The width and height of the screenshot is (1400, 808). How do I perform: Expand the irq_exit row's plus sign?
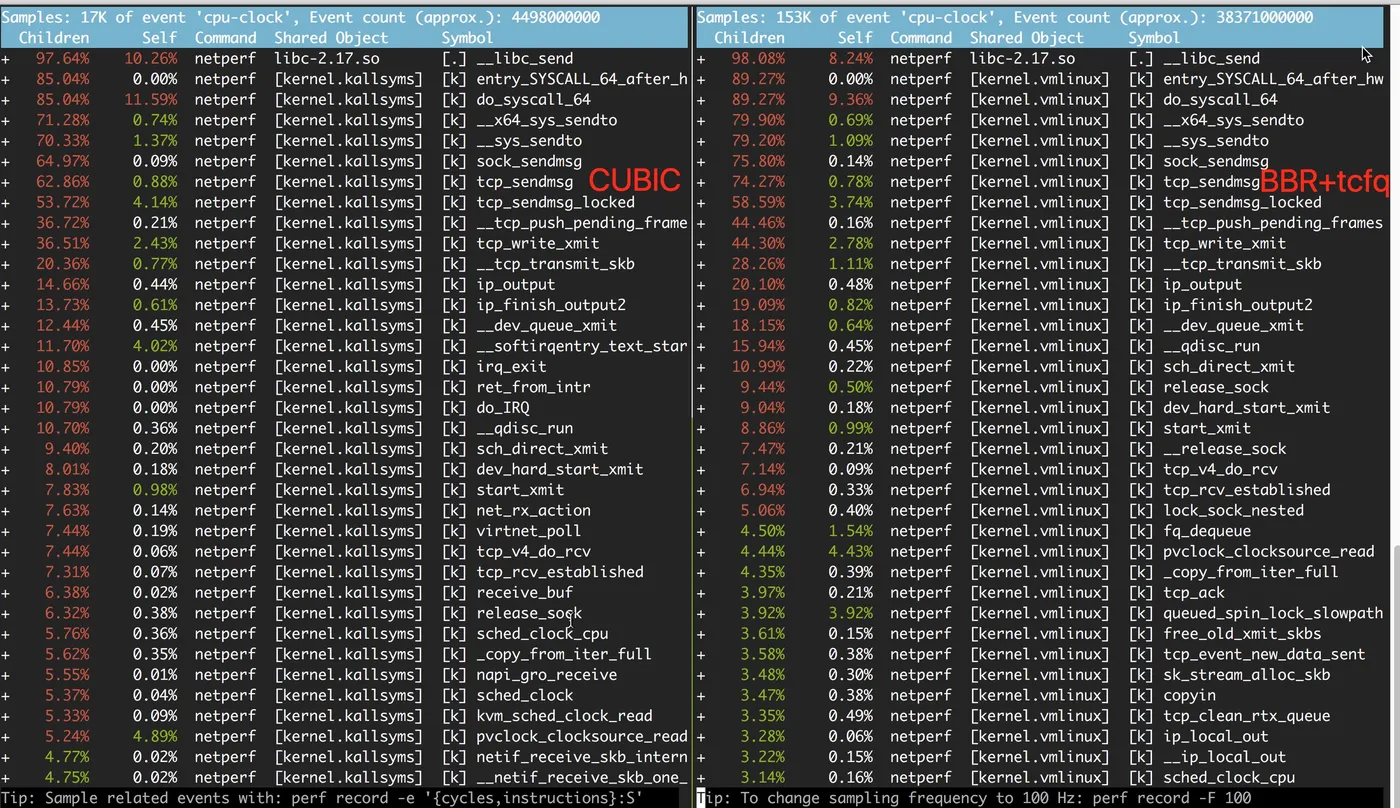pos(6,367)
